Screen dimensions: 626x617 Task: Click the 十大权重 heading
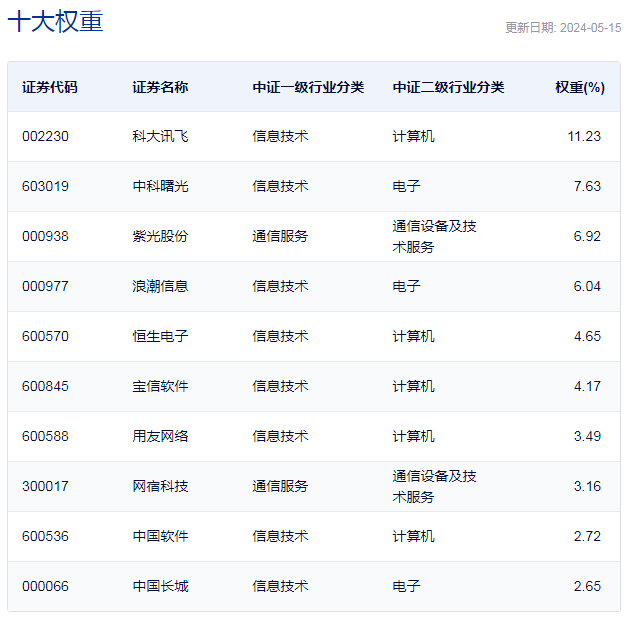point(55,21)
